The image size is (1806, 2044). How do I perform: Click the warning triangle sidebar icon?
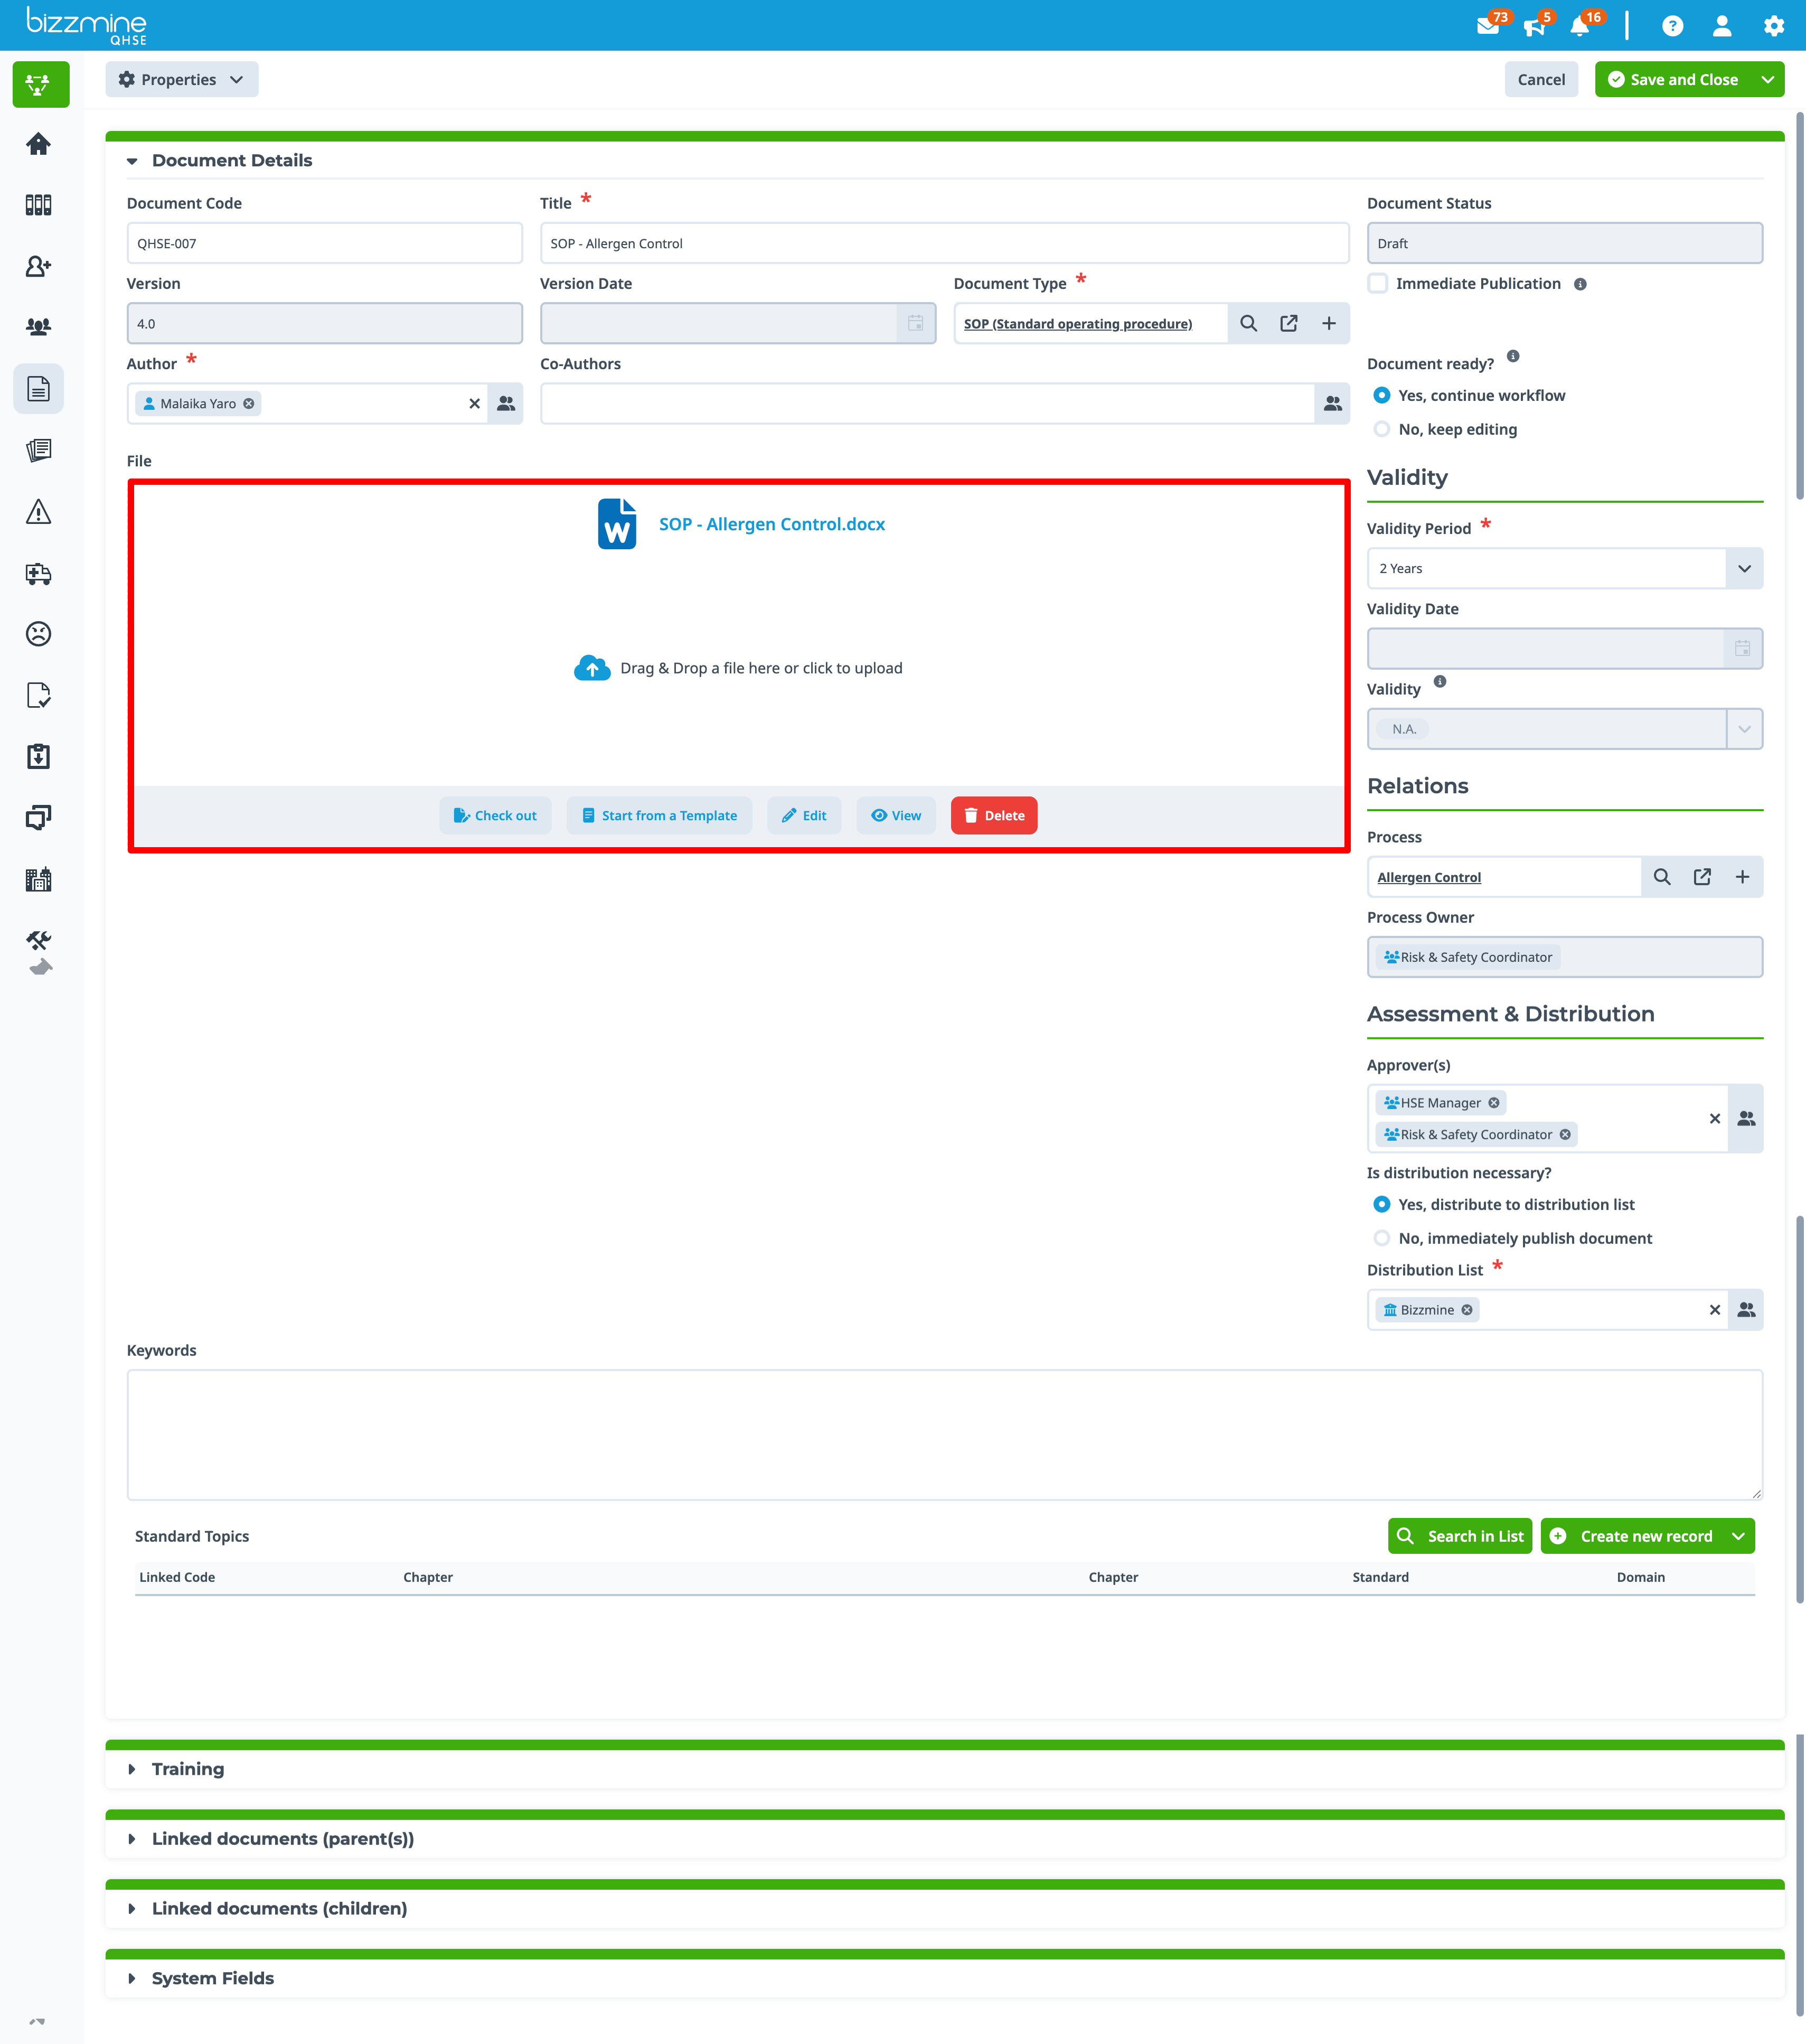38,512
